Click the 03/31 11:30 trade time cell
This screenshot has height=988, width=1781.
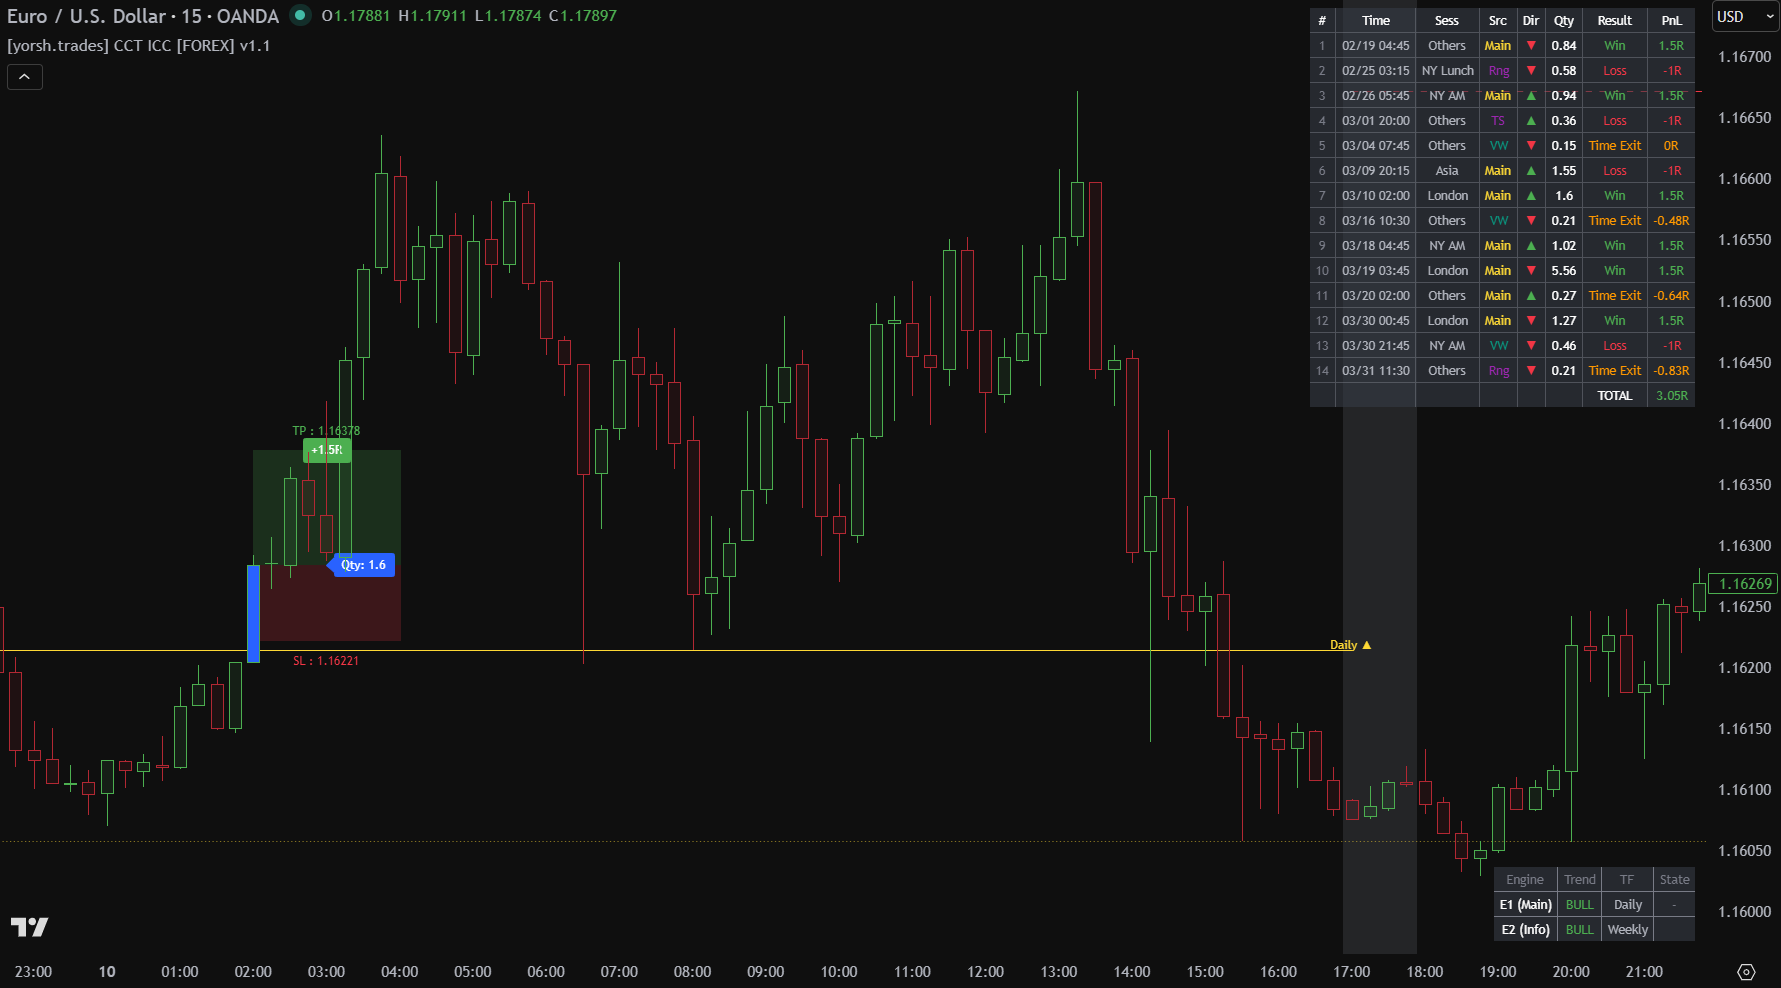1375,371
